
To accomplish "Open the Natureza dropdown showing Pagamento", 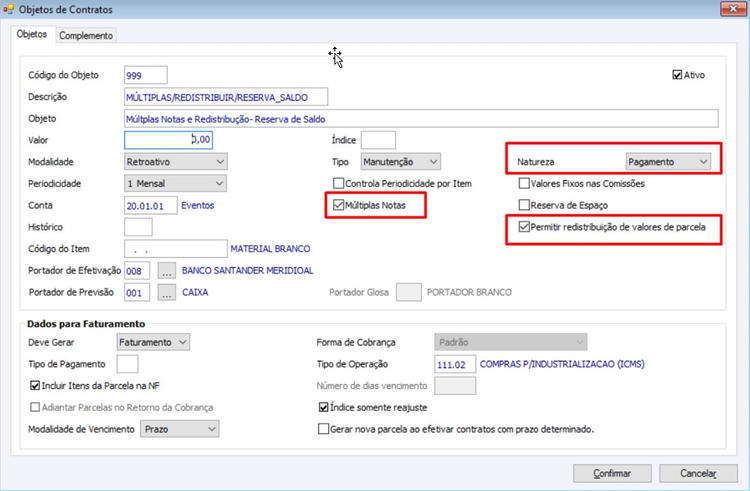I will pyautogui.click(x=668, y=162).
